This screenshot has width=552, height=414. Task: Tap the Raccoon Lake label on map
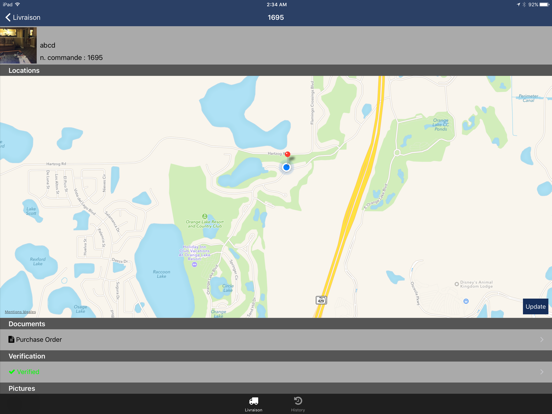[x=162, y=274]
